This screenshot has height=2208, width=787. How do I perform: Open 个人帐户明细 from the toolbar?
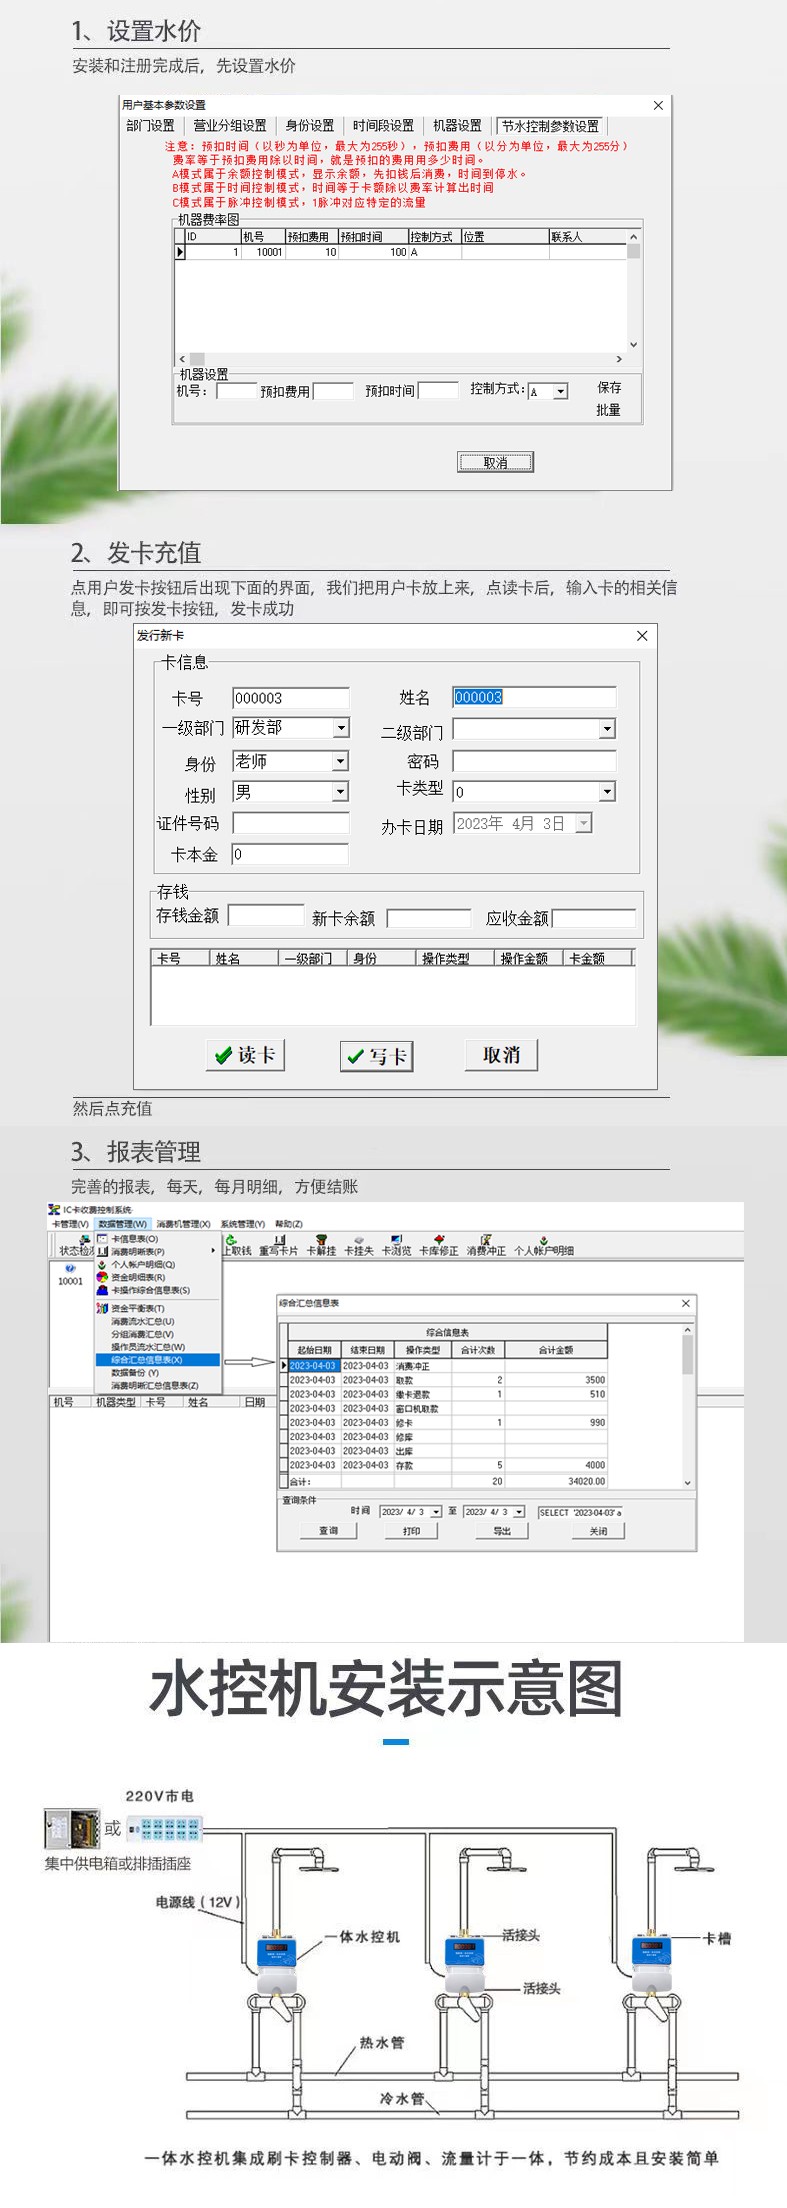coord(543,1245)
